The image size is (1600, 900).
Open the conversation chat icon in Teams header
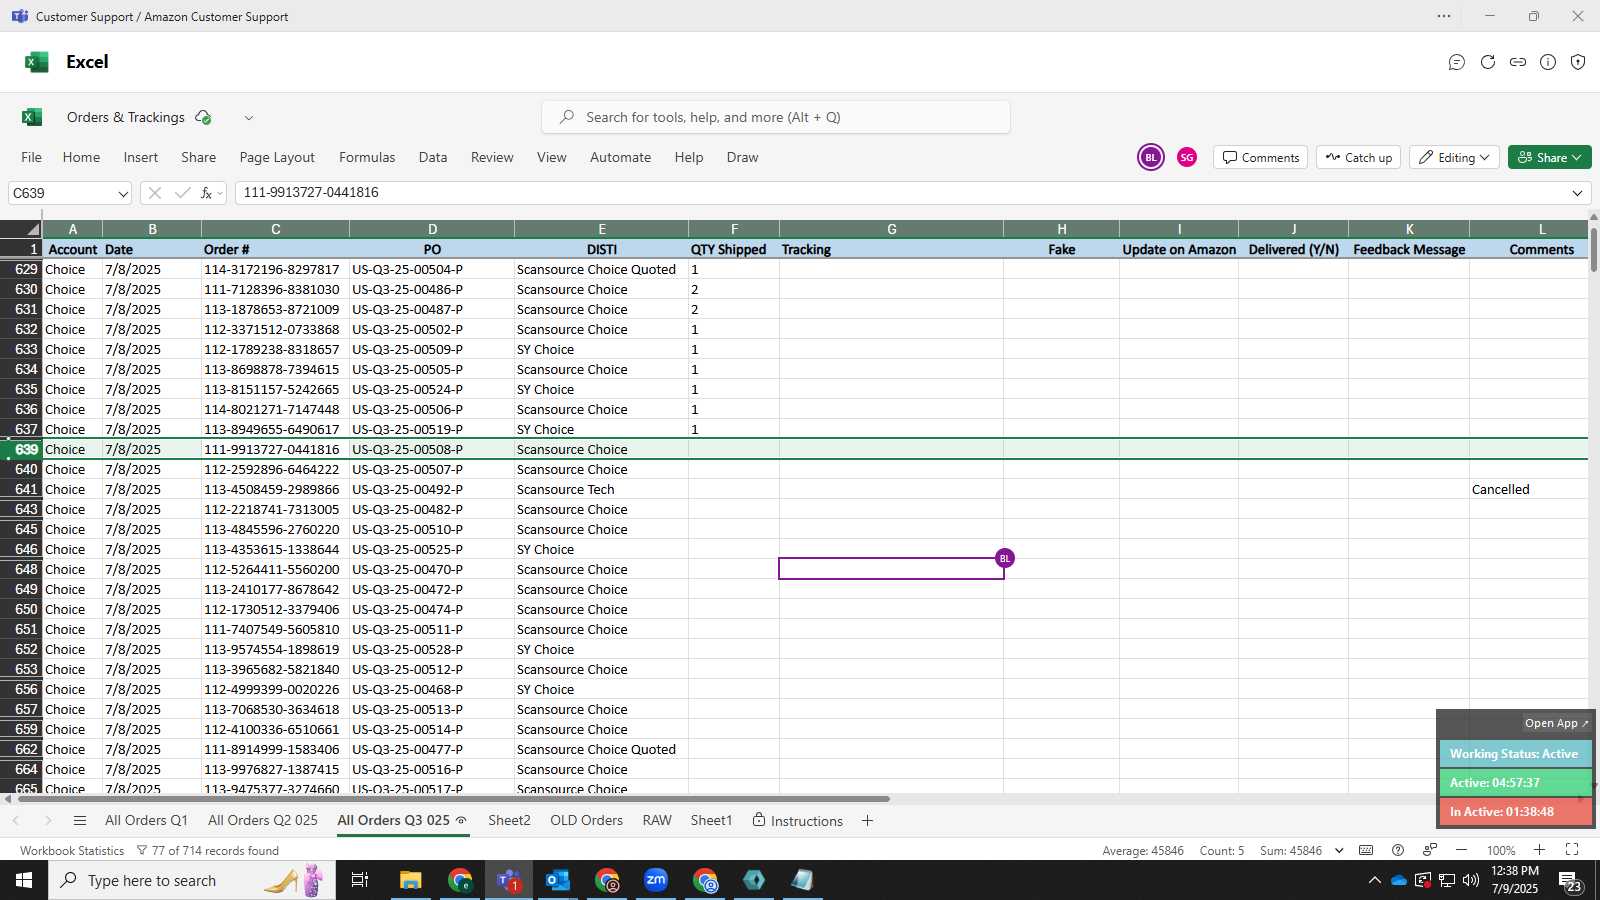[x=1457, y=62]
